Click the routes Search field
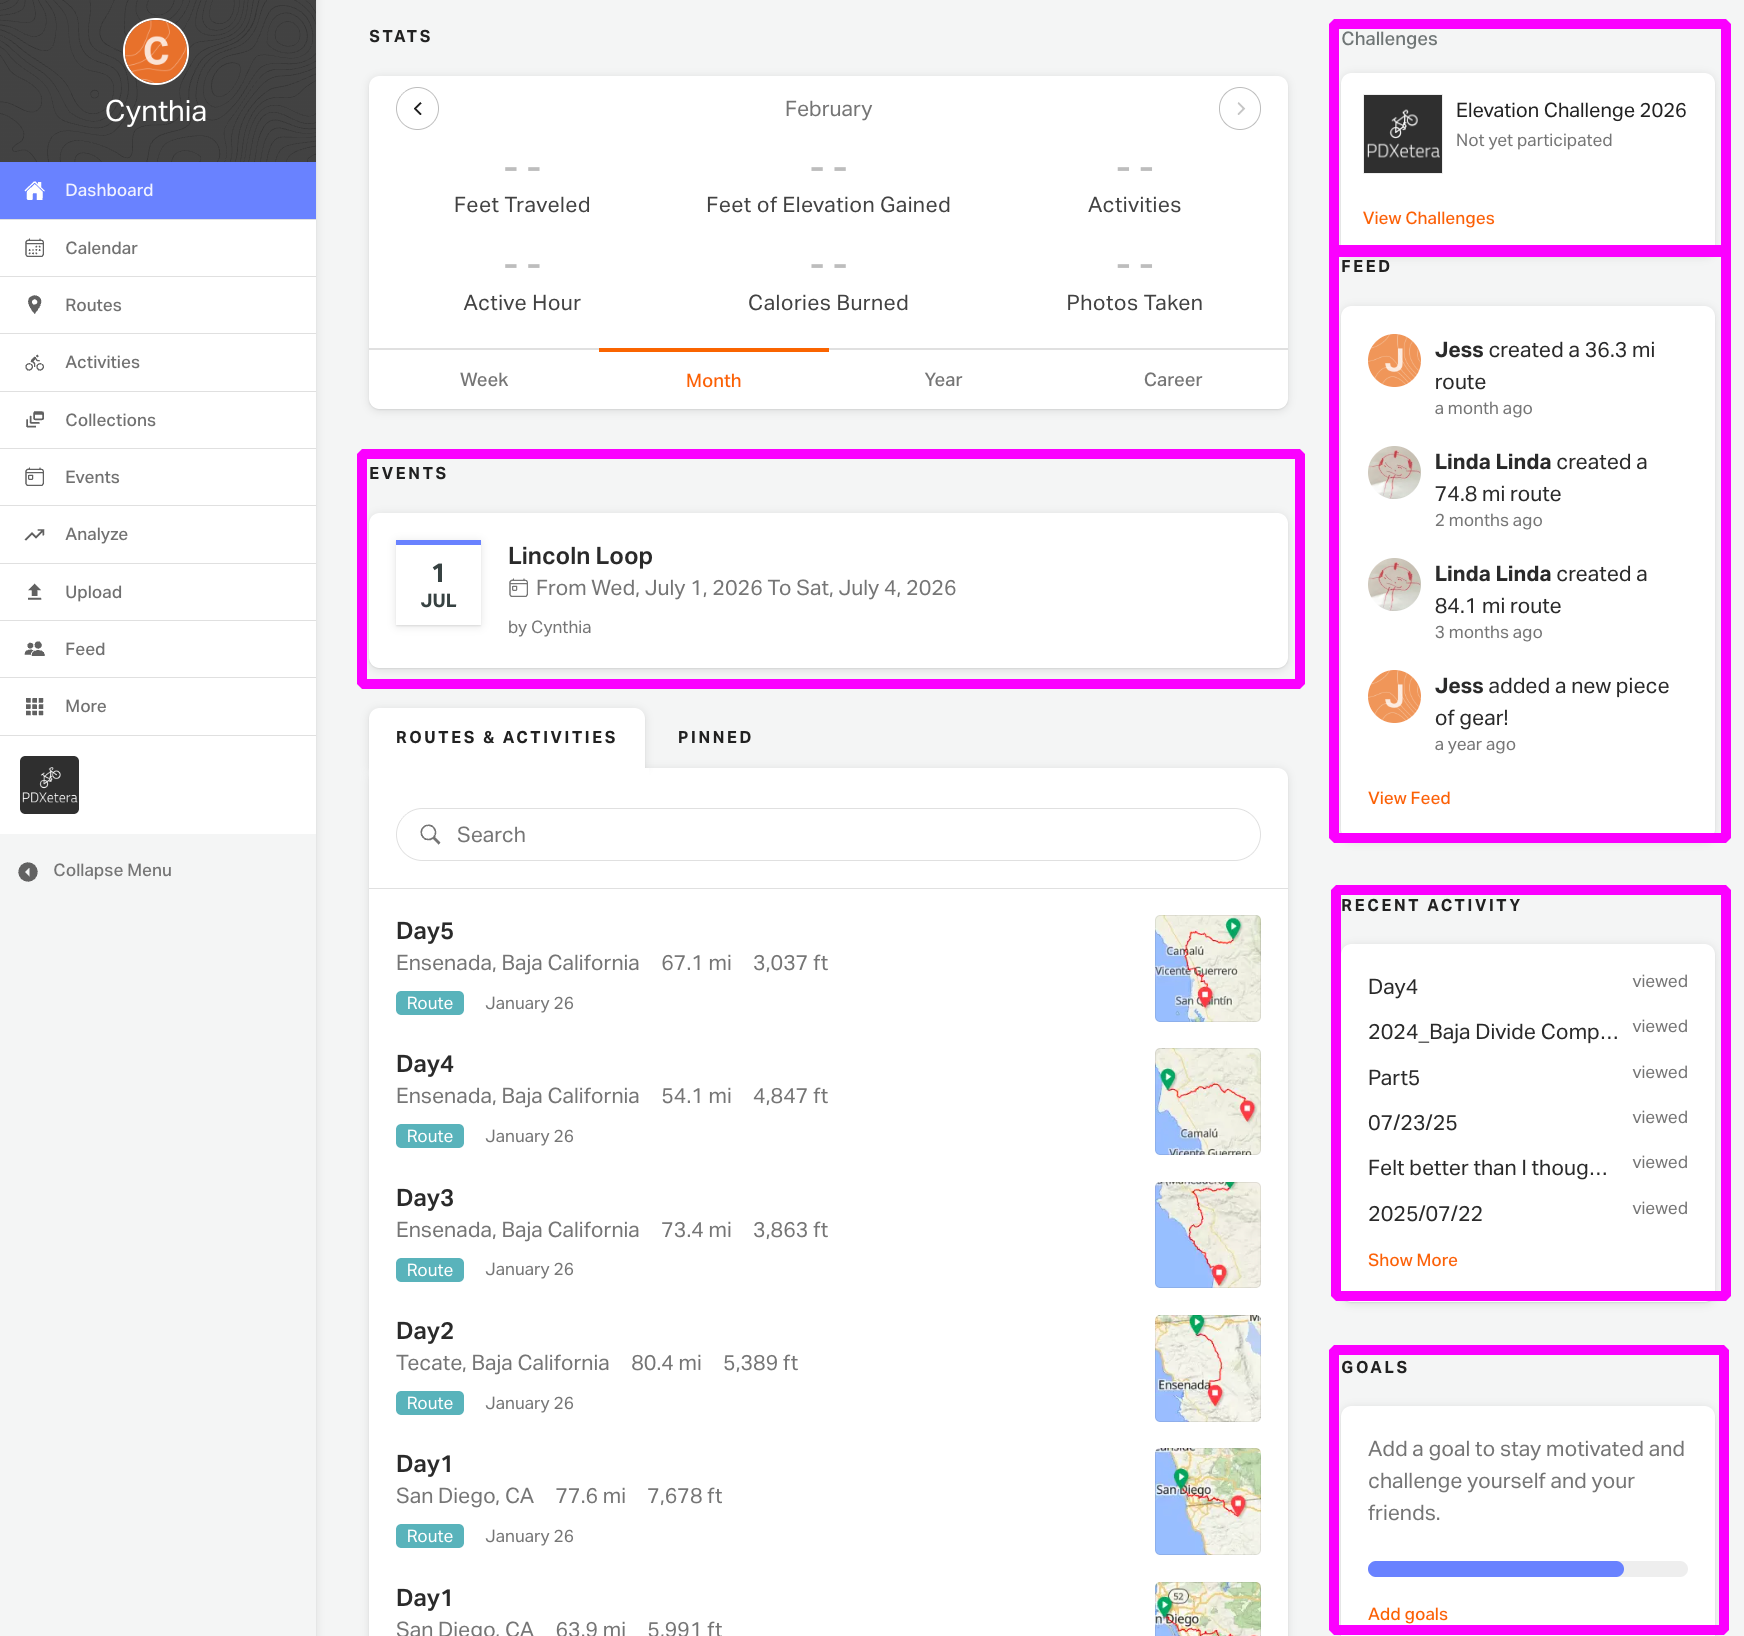1744x1636 pixels. [828, 835]
